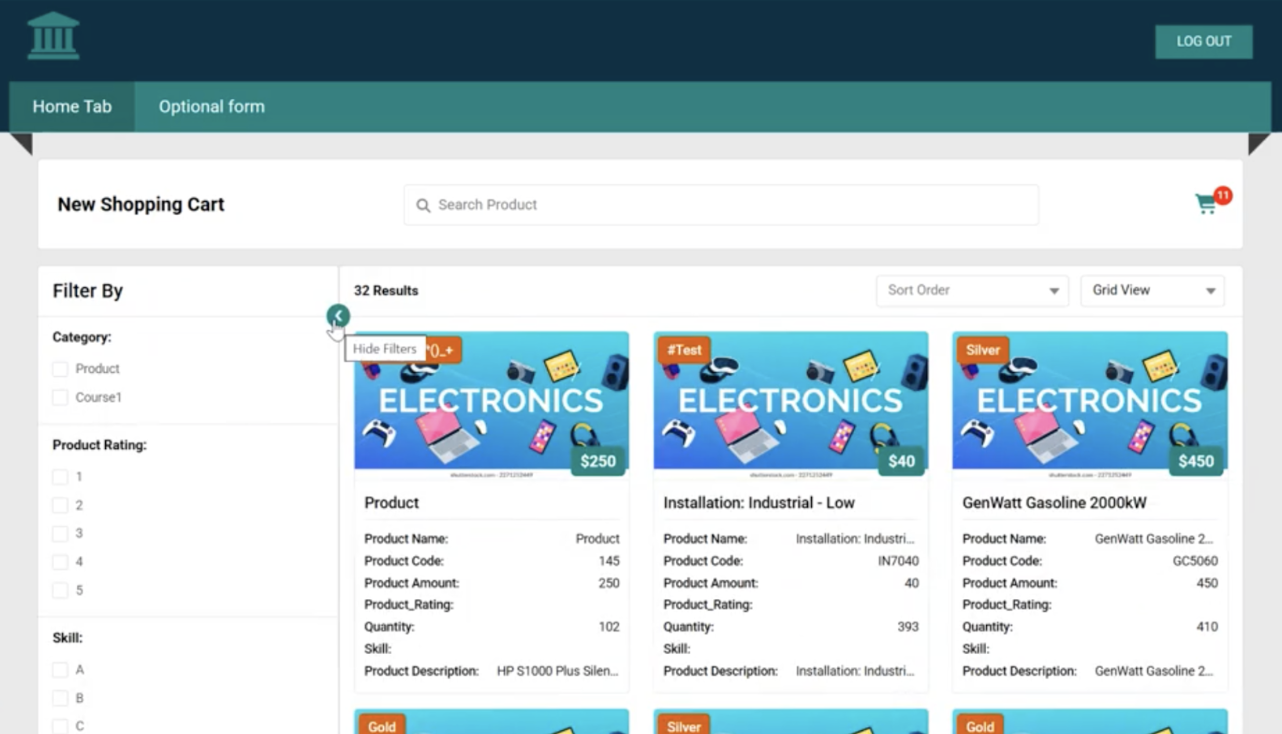Open the shopping cart icon
This screenshot has width=1282, height=734.
[x=1206, y=205]
